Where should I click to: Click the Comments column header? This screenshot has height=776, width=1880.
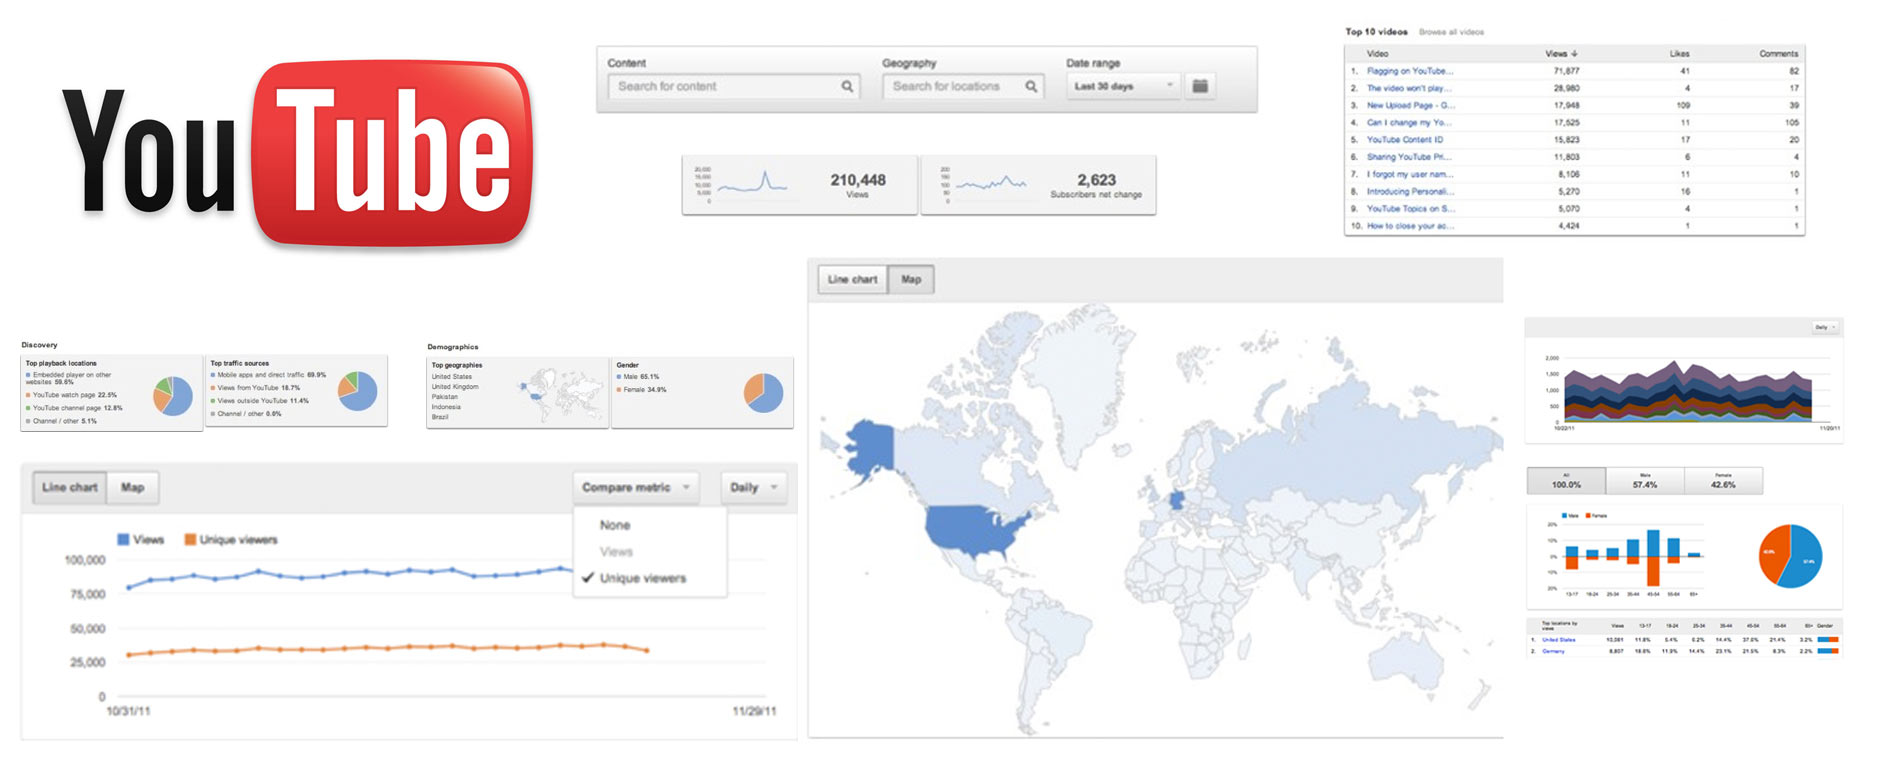click(x=1779, y=54)
